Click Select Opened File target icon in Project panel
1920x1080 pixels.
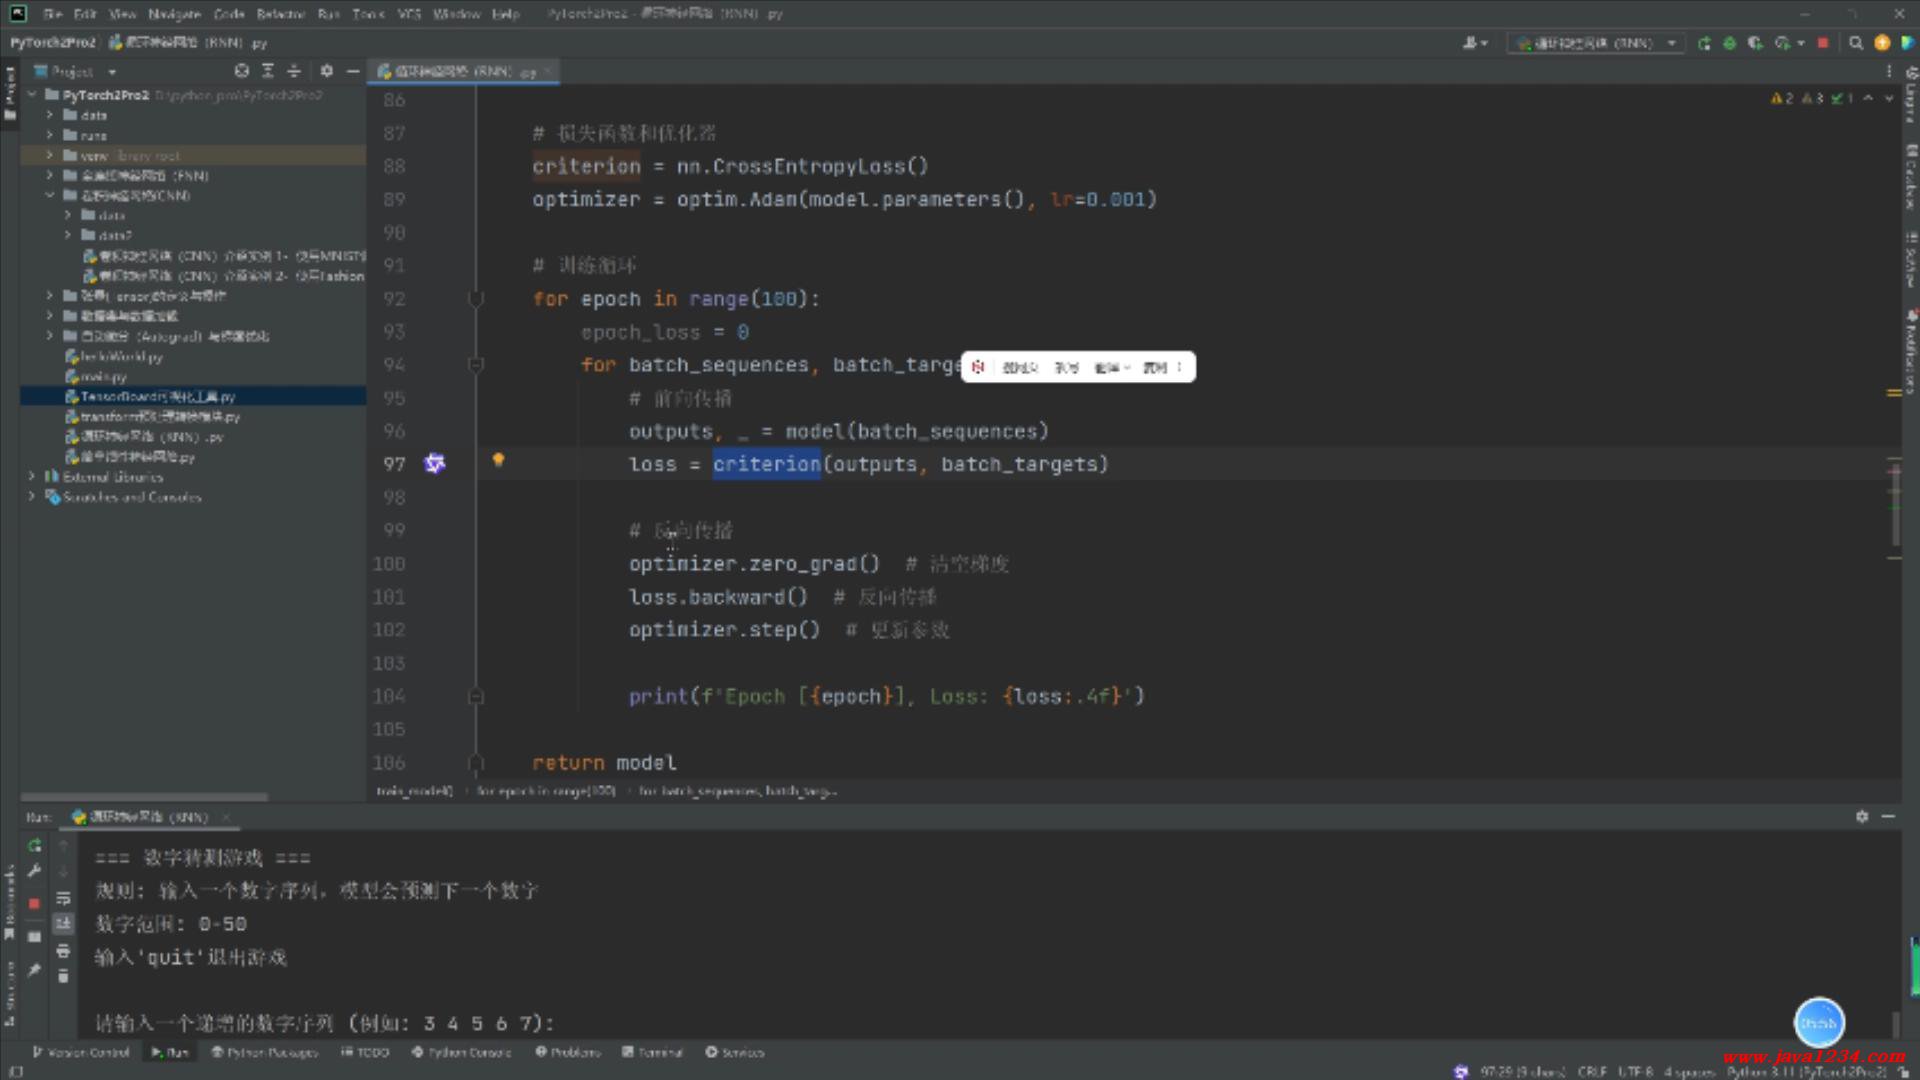[x=241, y=71]
